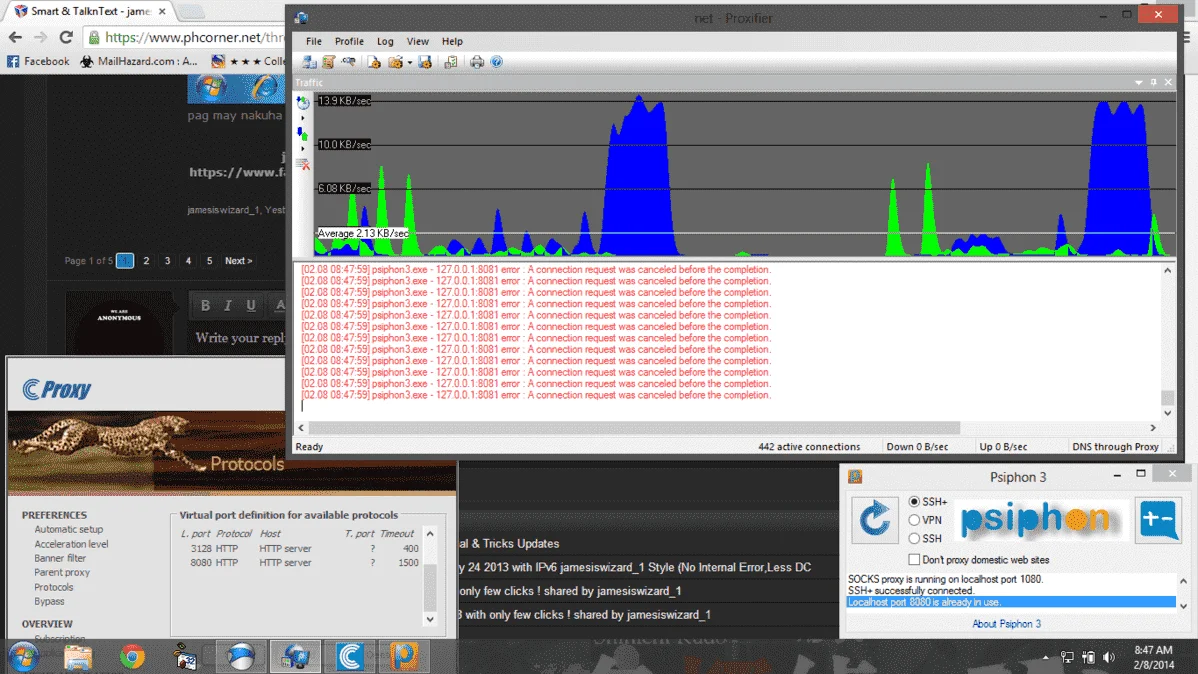Screen dimensions: 1198x674
Task: Click the Print icon in Proxifier toolbar
Action: pos(477,62)
